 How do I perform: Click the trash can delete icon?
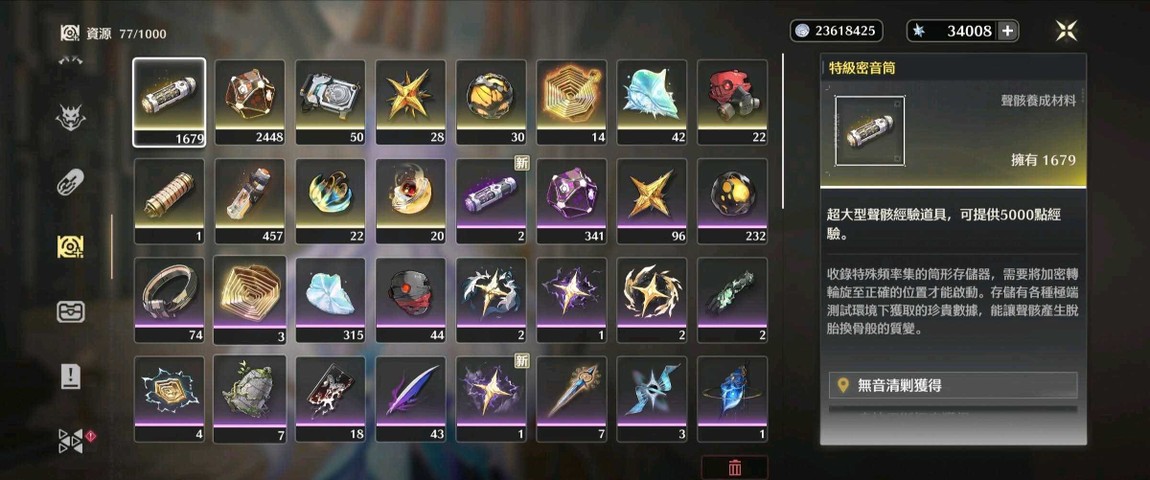(735, 468)
